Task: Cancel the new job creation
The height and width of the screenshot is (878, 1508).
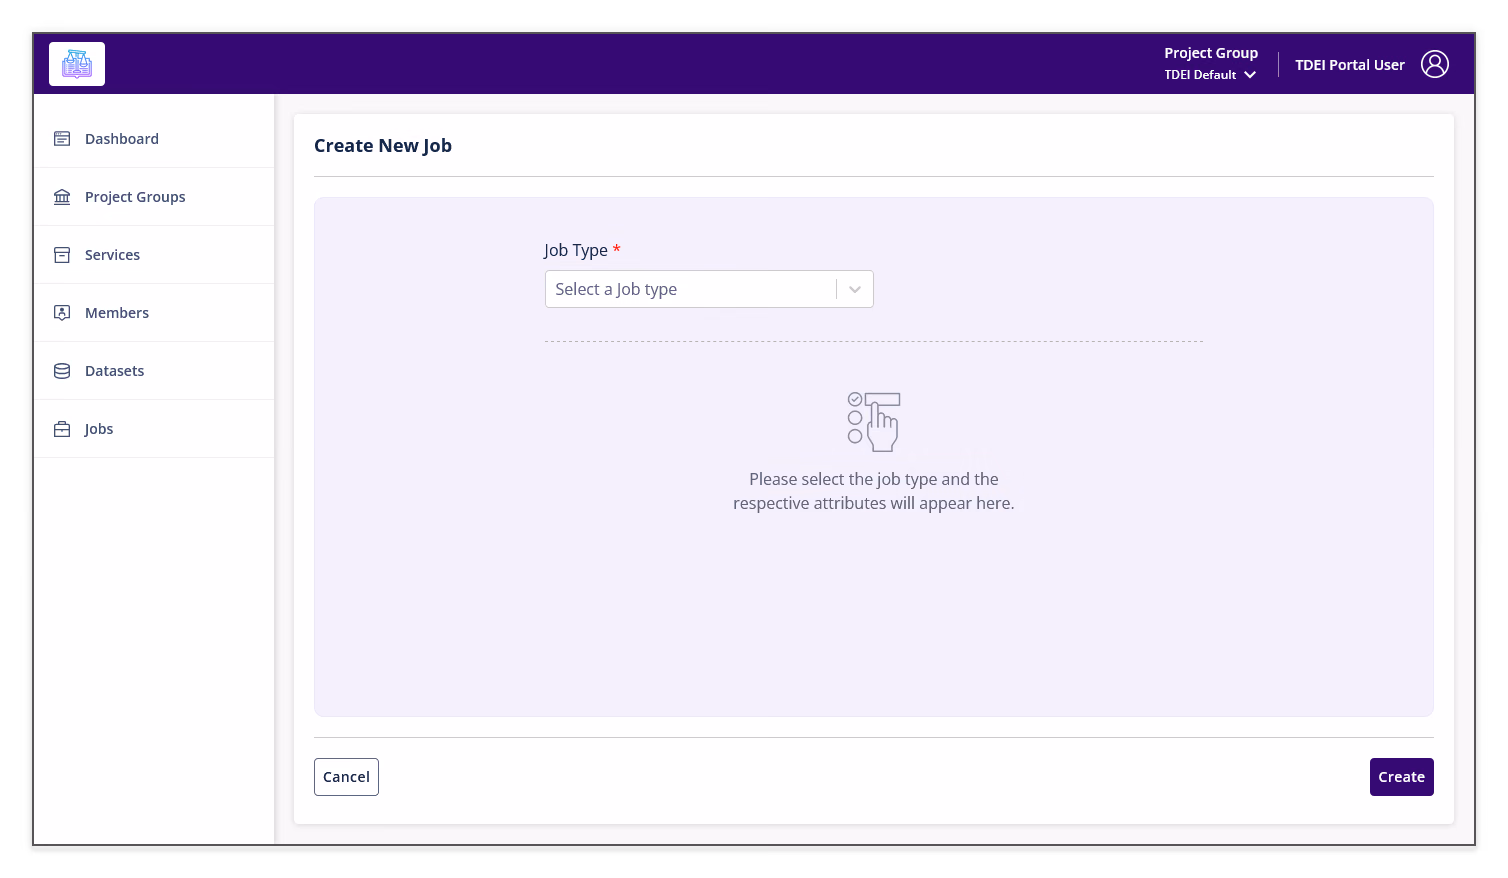Action: click(346, 777)
